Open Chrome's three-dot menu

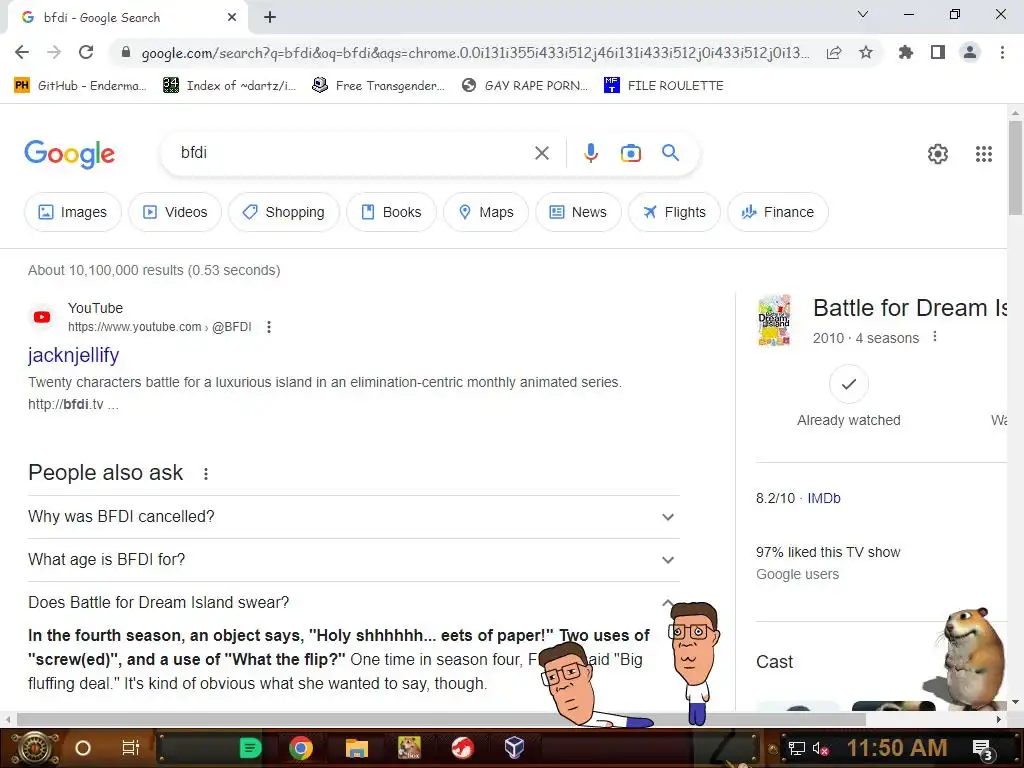click(x=1002, y=52)
